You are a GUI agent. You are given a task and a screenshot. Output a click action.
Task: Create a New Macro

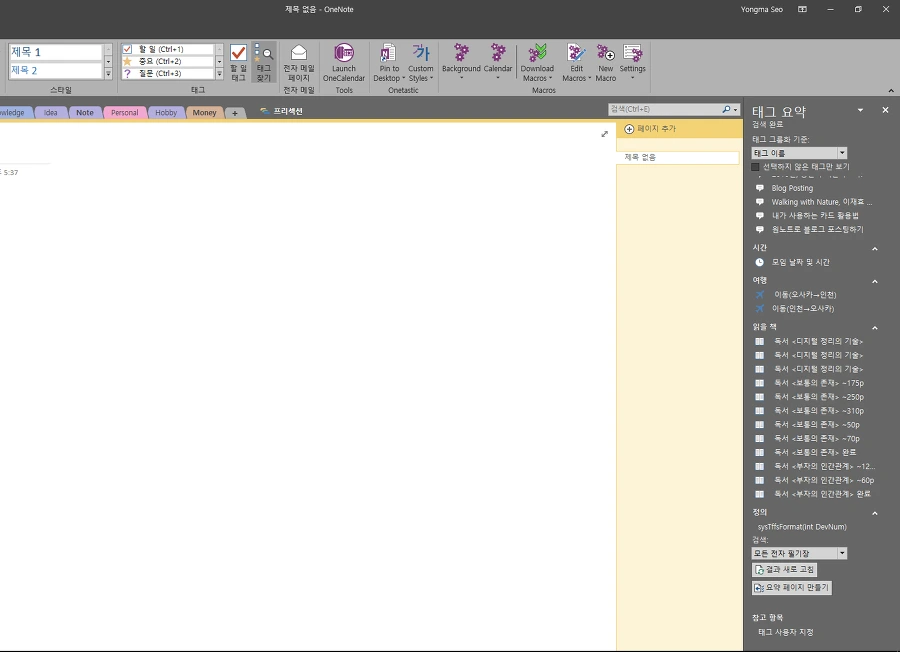(x=606, y=63)
